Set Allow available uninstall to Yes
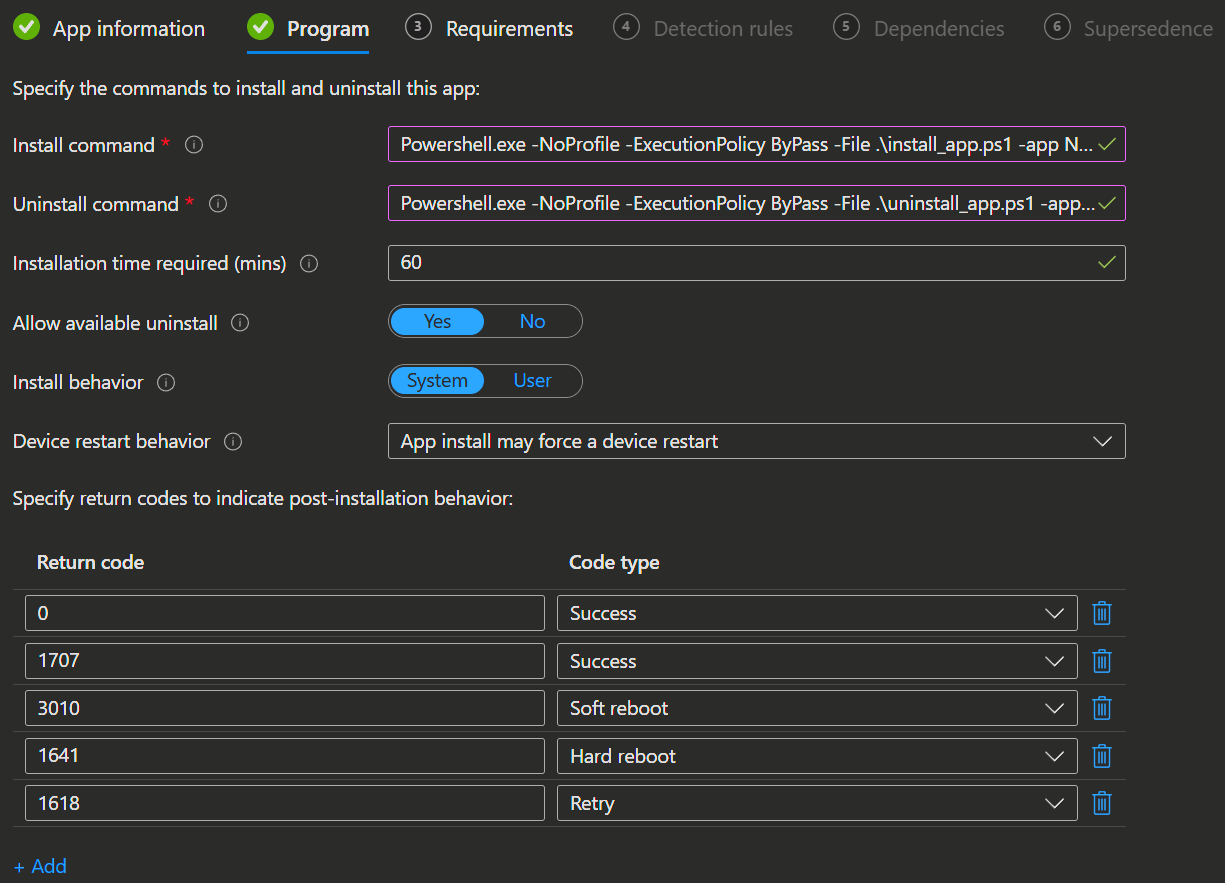Screen dimensions: 1225x883 [x=437, y=321]
